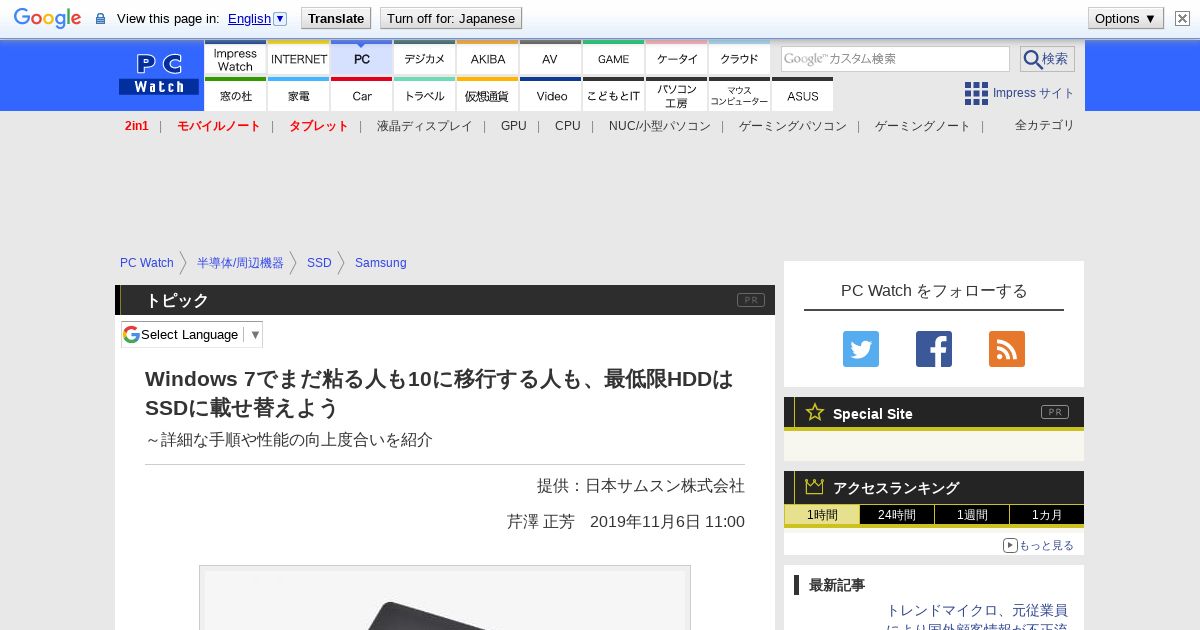The image size is (1200, 630).
Task: Click the Impress サイト link text
Action: pyautogui.click(x=1034, y=93)
